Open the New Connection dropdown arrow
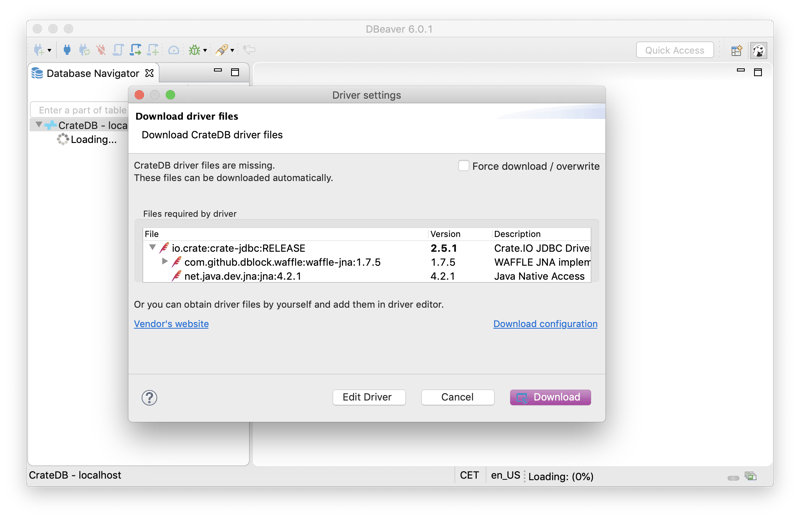This screenshot has height=519, width=800. (x=49, y=50)
